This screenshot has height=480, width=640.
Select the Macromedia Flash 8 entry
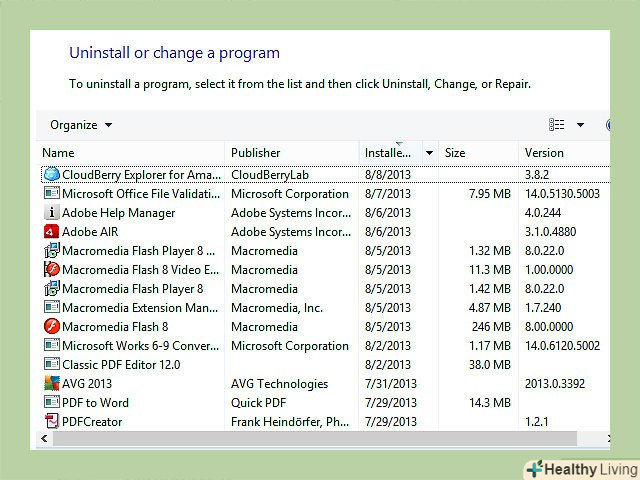115,327
